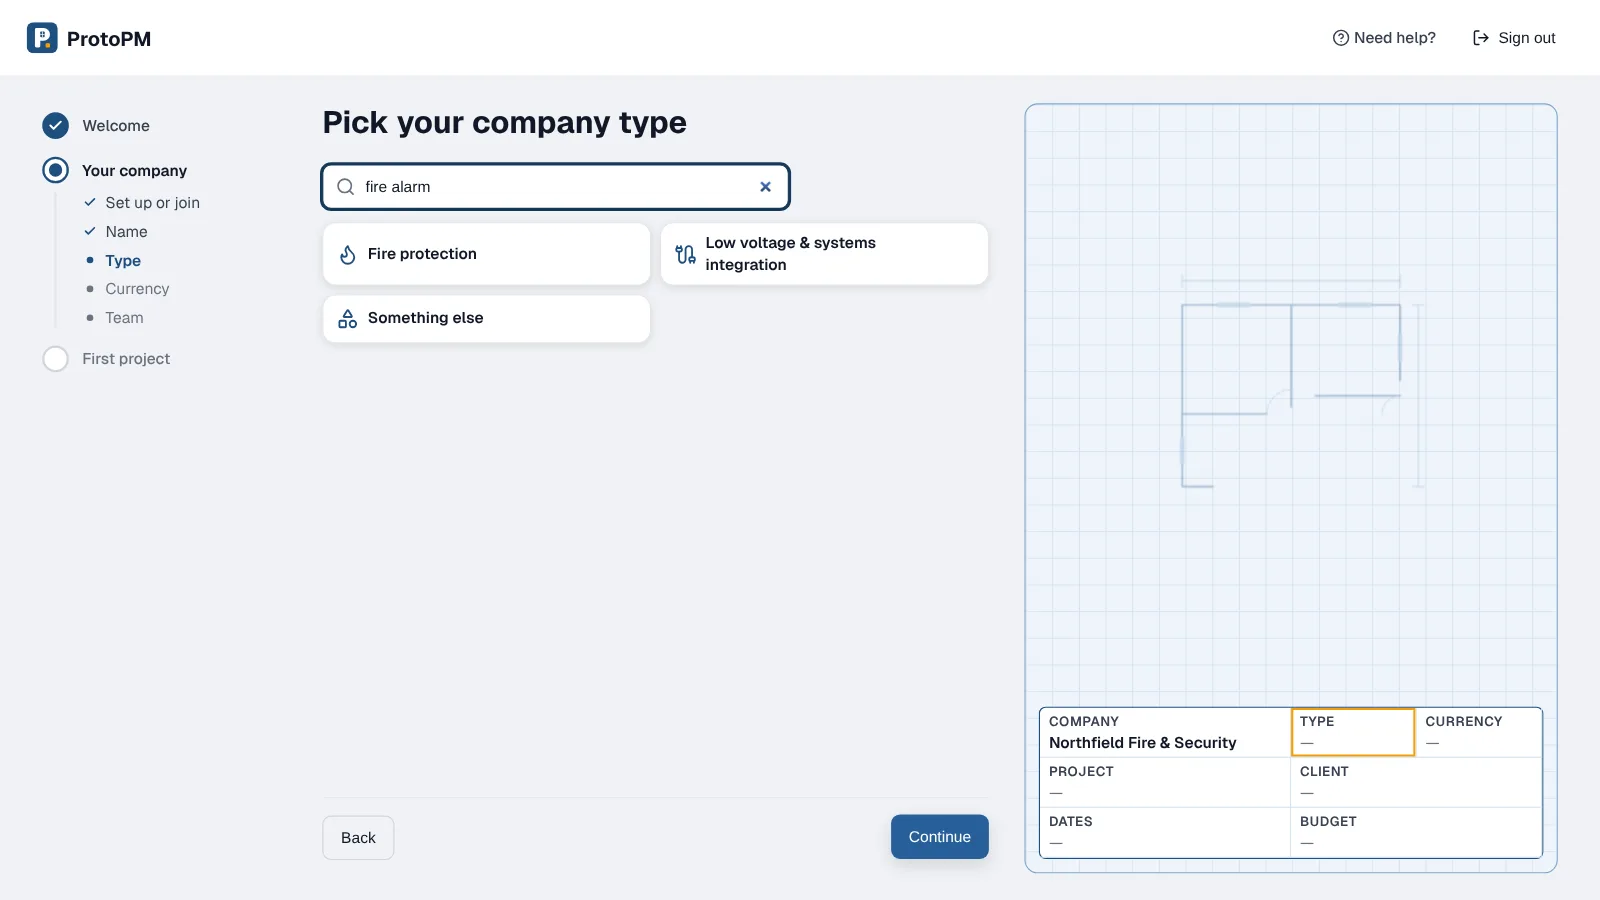The width and height of the screenshot is (1600, 900).
Task: Select the Type step in sidebar
Action: click(x=123, y=261)
